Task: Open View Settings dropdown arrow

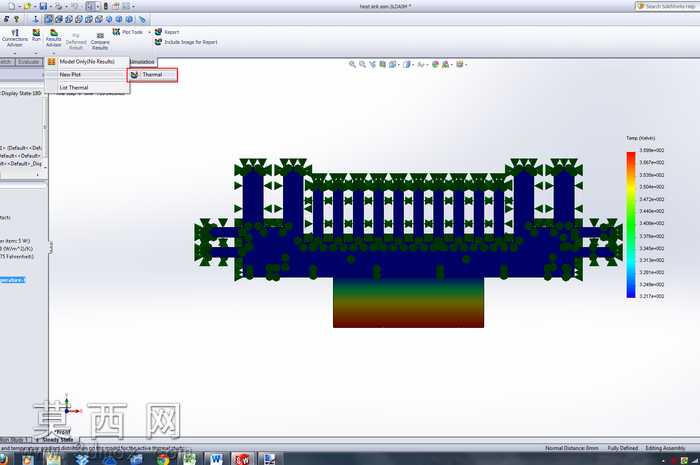Action: pyautogui.click(x=466, y=65)
